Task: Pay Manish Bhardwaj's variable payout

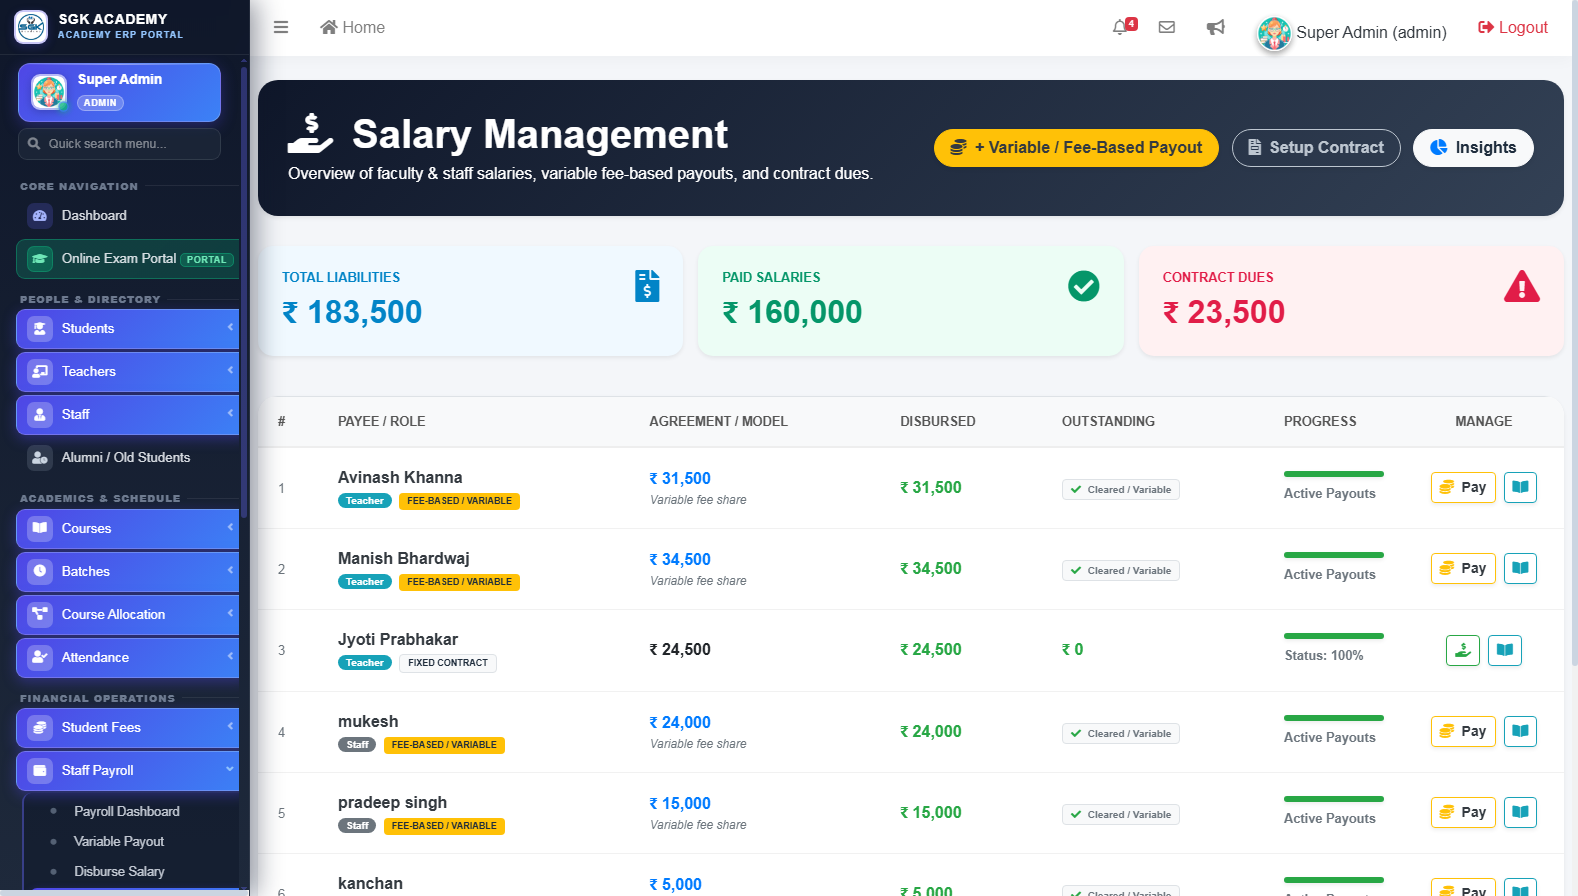Action: click(1463, 568)
